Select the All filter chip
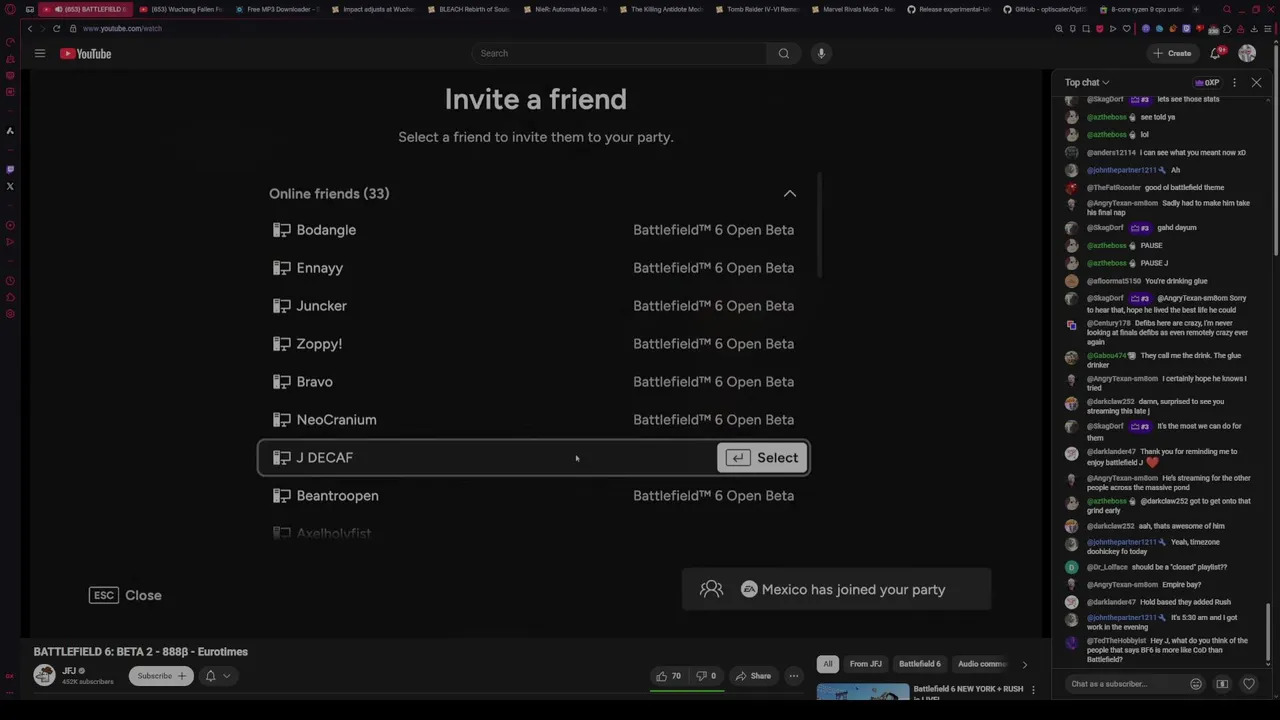Image resolution: width=1280 pixels, height=720 pixels. tap(827, 664)
